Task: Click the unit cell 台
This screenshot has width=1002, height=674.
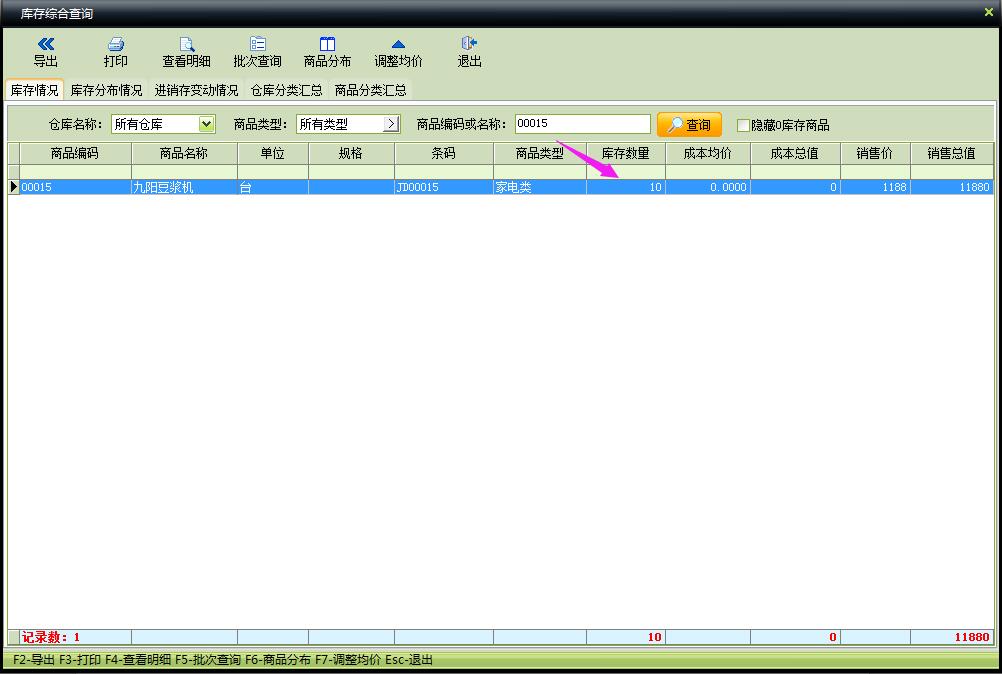Action: pyautogui.click(x=273, y=187)
